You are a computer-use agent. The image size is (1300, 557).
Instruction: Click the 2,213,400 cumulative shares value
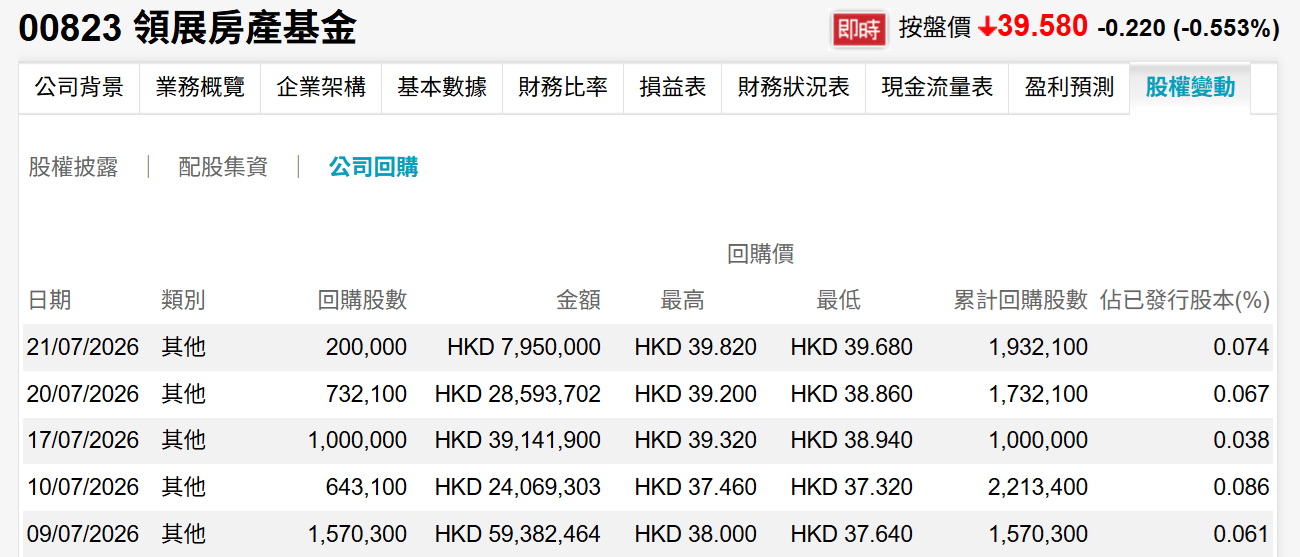click(x=1038, y=487)
